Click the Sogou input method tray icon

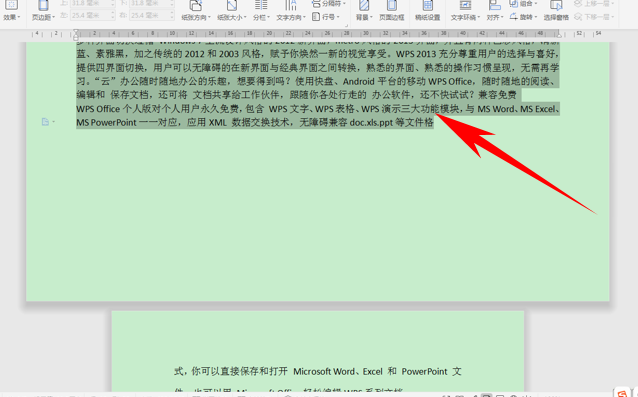coord(622,393)
